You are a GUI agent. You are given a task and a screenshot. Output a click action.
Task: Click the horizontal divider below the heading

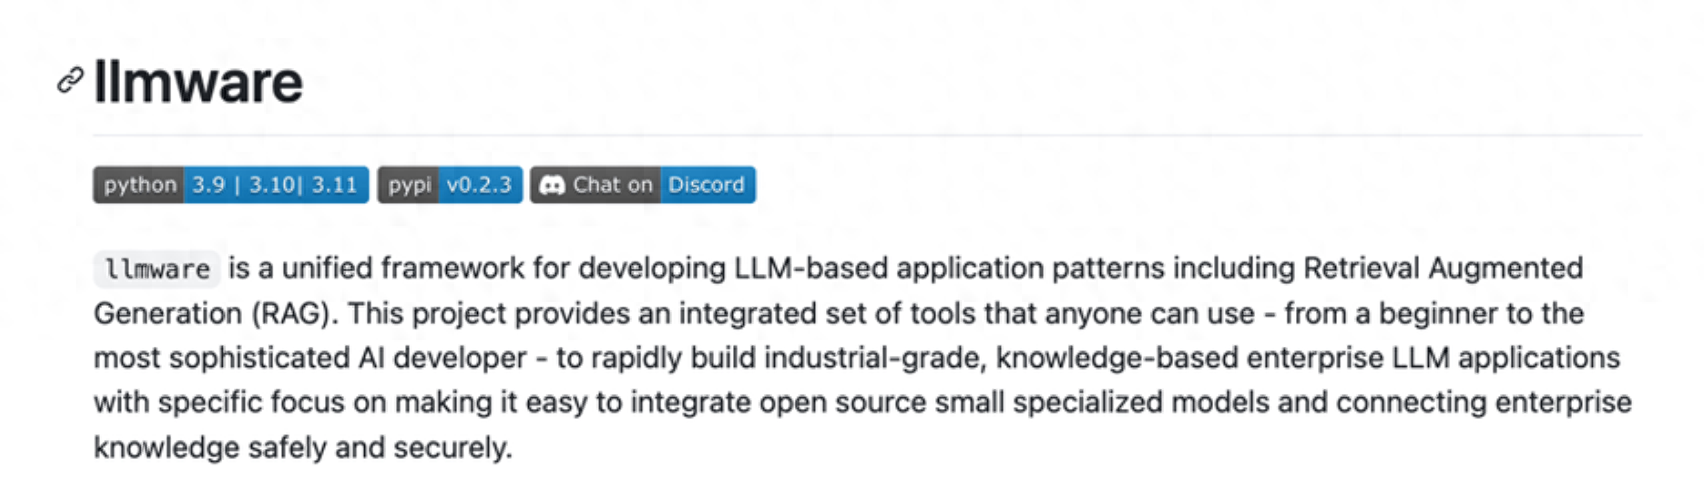click(867, 134)
